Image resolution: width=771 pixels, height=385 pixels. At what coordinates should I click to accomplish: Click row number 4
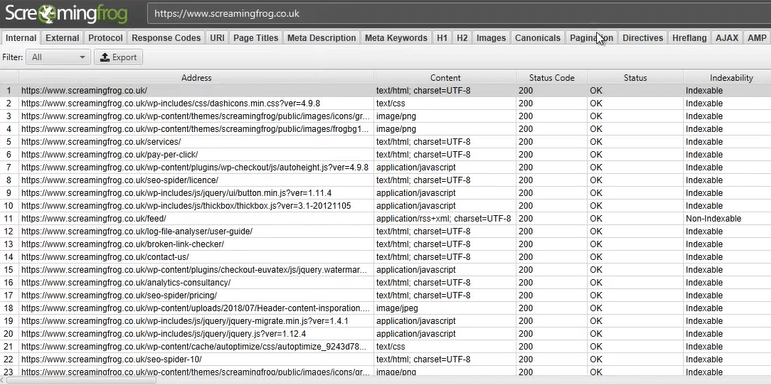point(9,129)
